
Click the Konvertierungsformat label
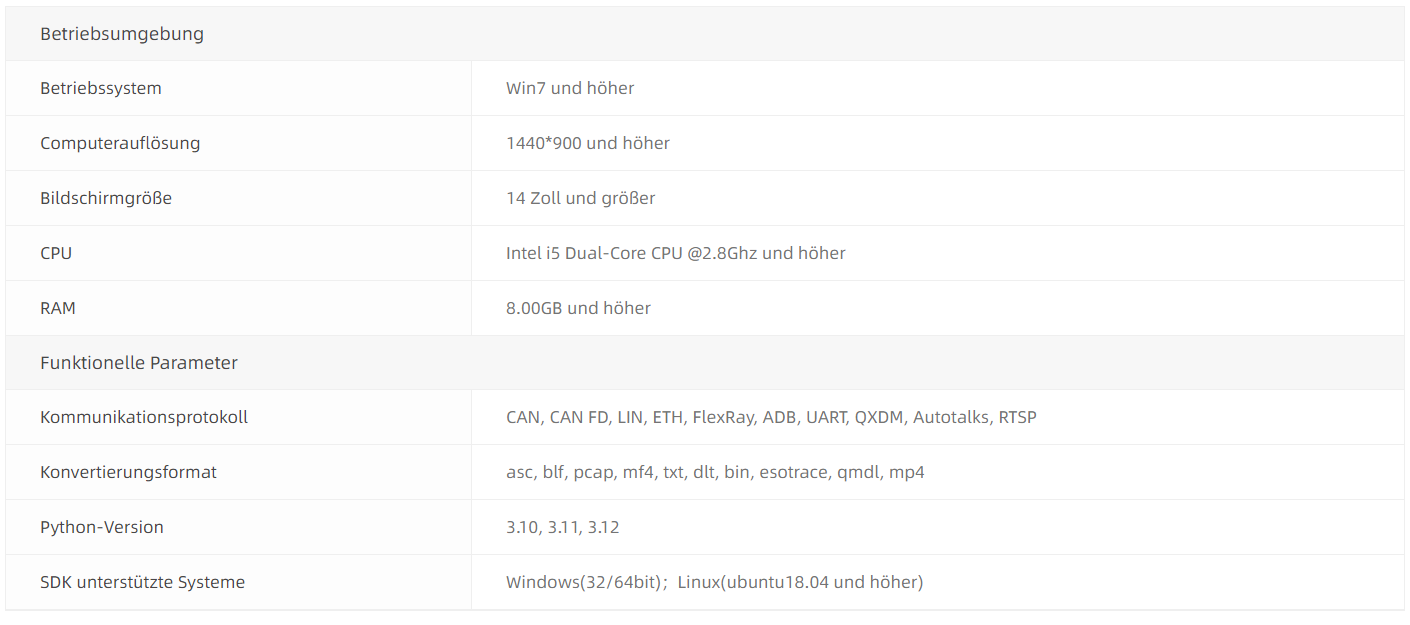point(128,472)
